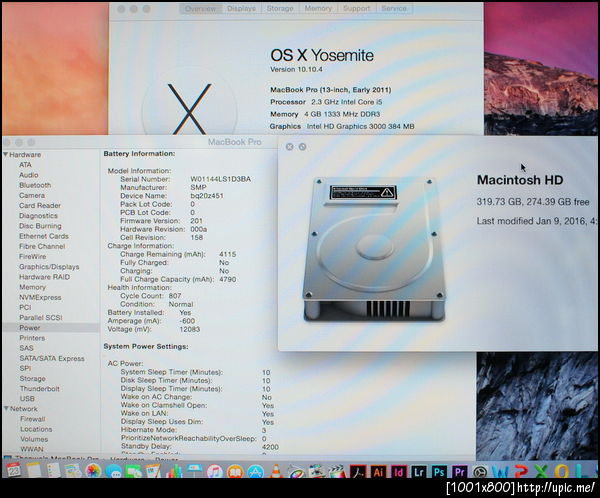
Task: Select Locations under Network
Action: [x=36, y=429]
